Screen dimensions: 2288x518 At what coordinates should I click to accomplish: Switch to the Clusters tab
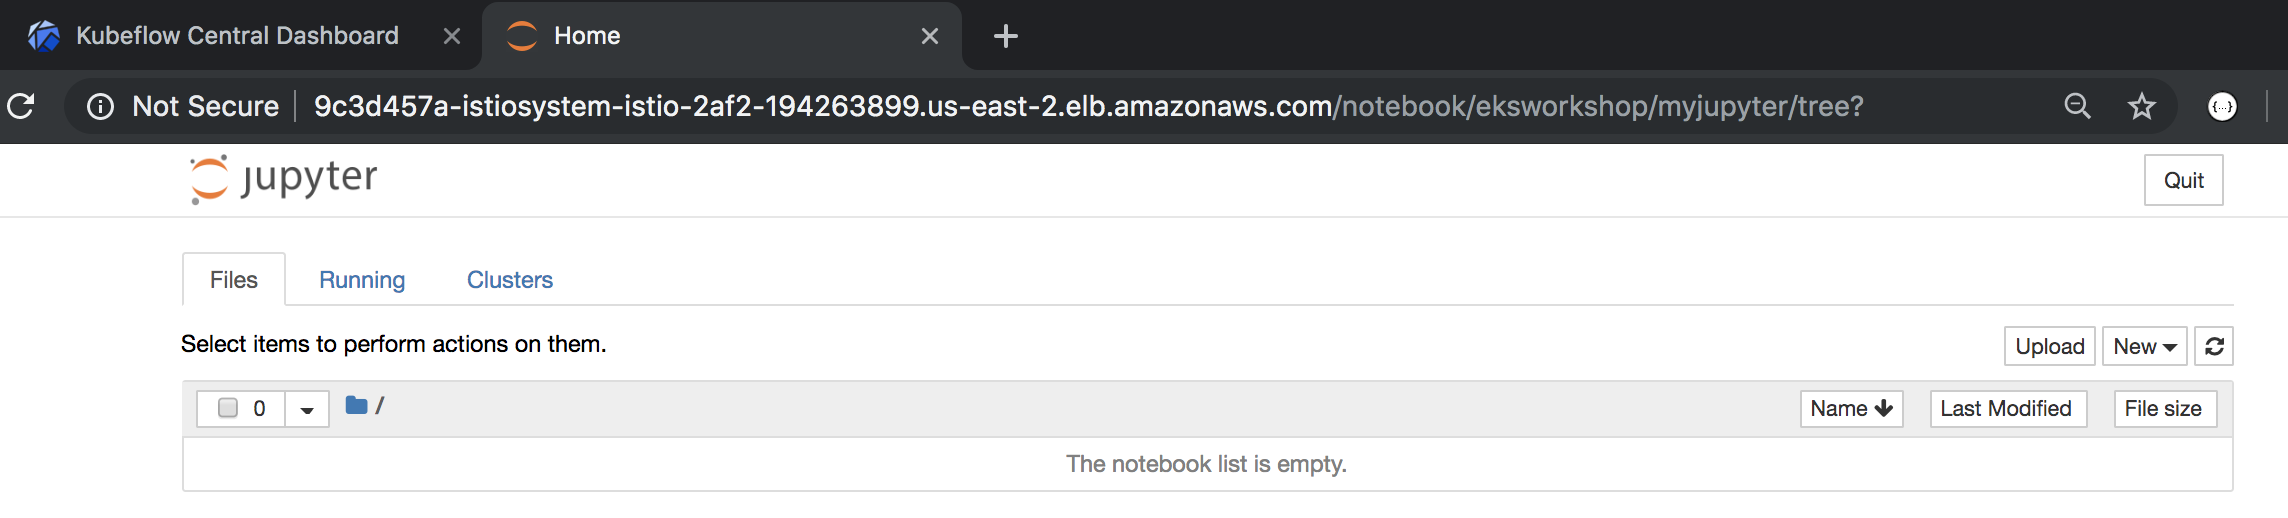(510, 280)
